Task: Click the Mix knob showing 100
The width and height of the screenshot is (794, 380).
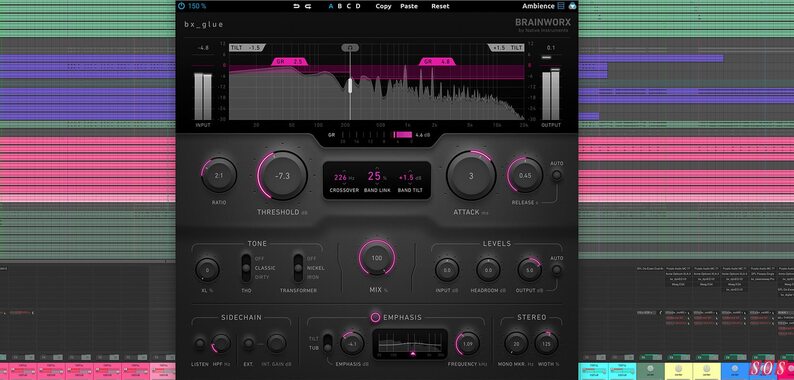Action: [377, 258]
